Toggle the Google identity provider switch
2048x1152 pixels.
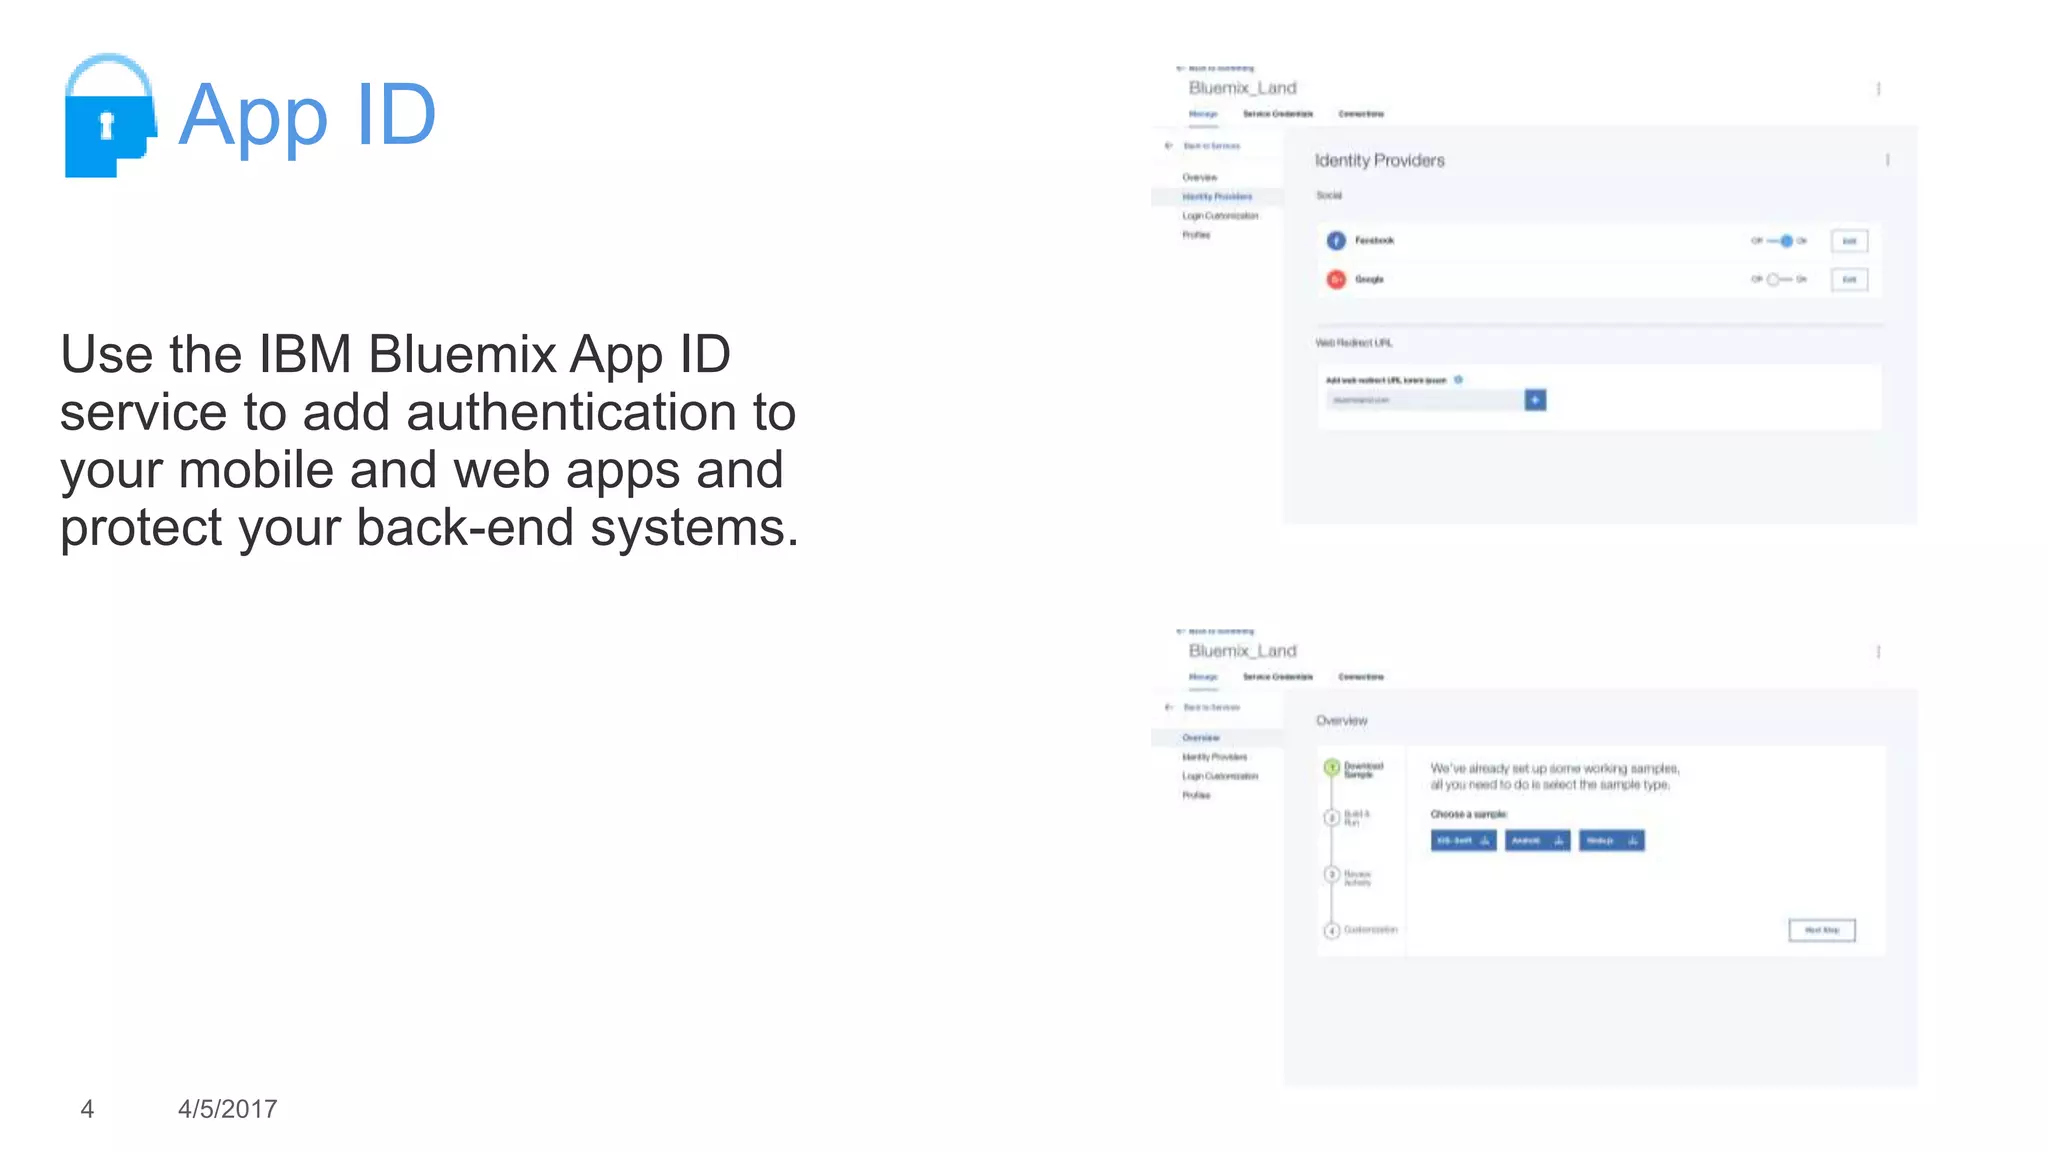1779,280
